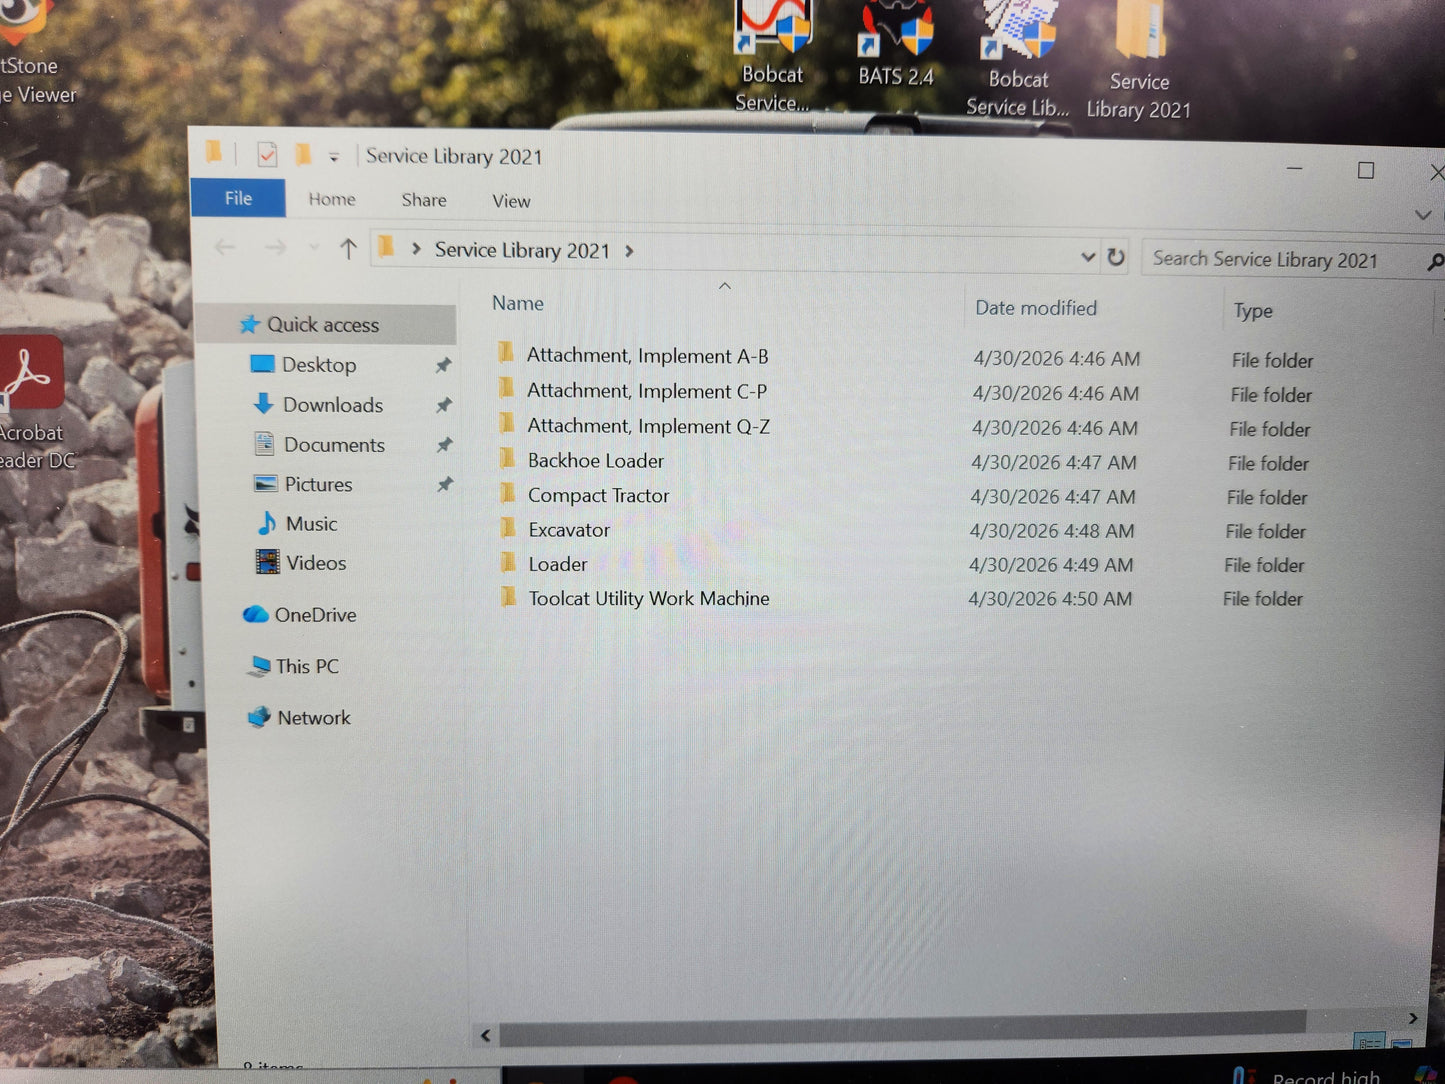Click the New folder icon in title bar

pyautogui.click(x=303, y=155)
